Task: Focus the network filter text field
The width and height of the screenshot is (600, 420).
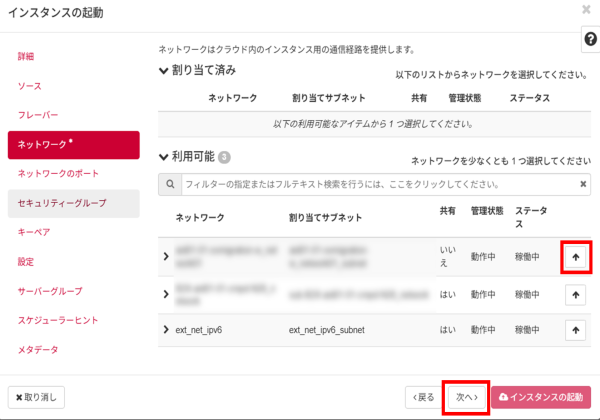Action: 375,184
